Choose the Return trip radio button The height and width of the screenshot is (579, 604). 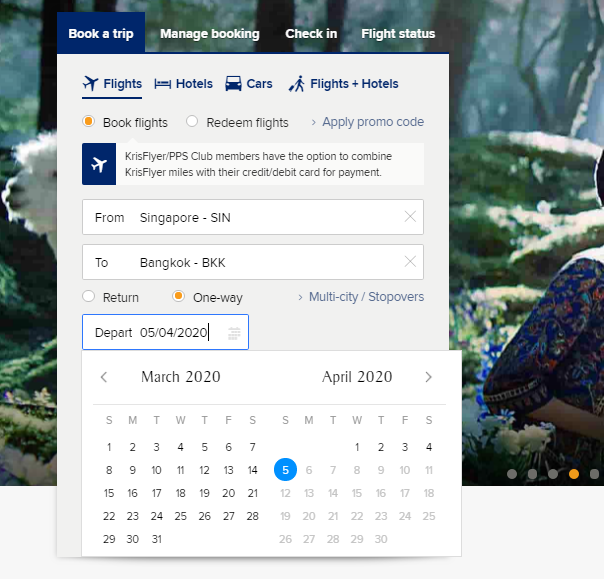pyautogui.click(x=89, y=297)
